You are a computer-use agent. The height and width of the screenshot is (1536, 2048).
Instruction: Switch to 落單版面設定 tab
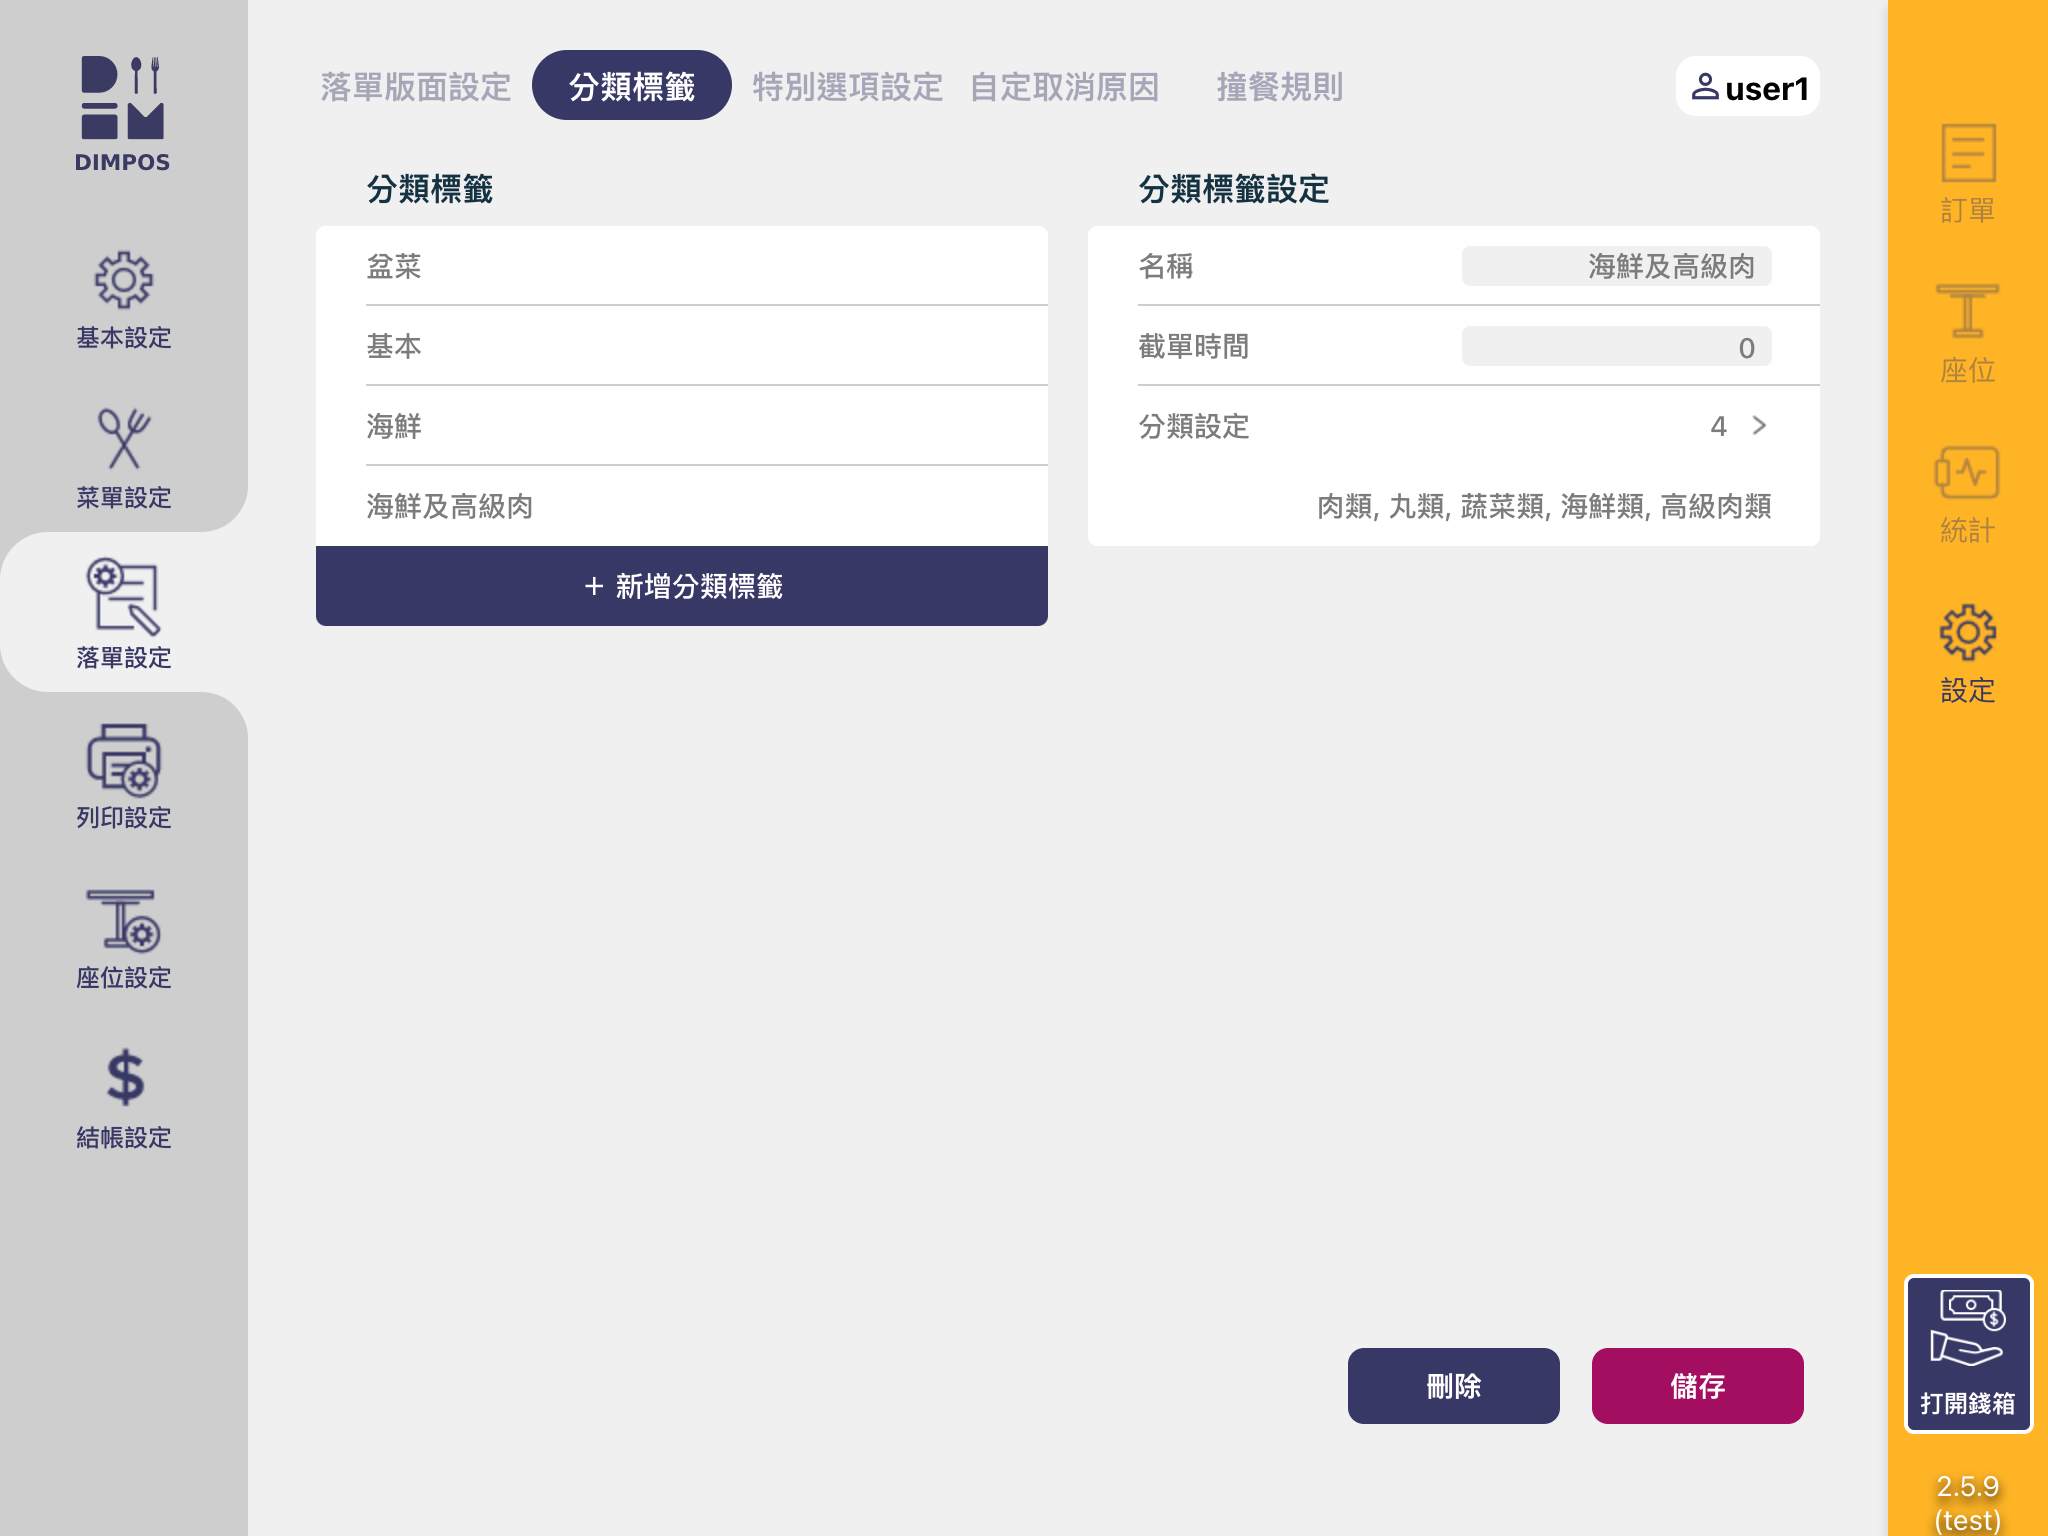point(416,87)
